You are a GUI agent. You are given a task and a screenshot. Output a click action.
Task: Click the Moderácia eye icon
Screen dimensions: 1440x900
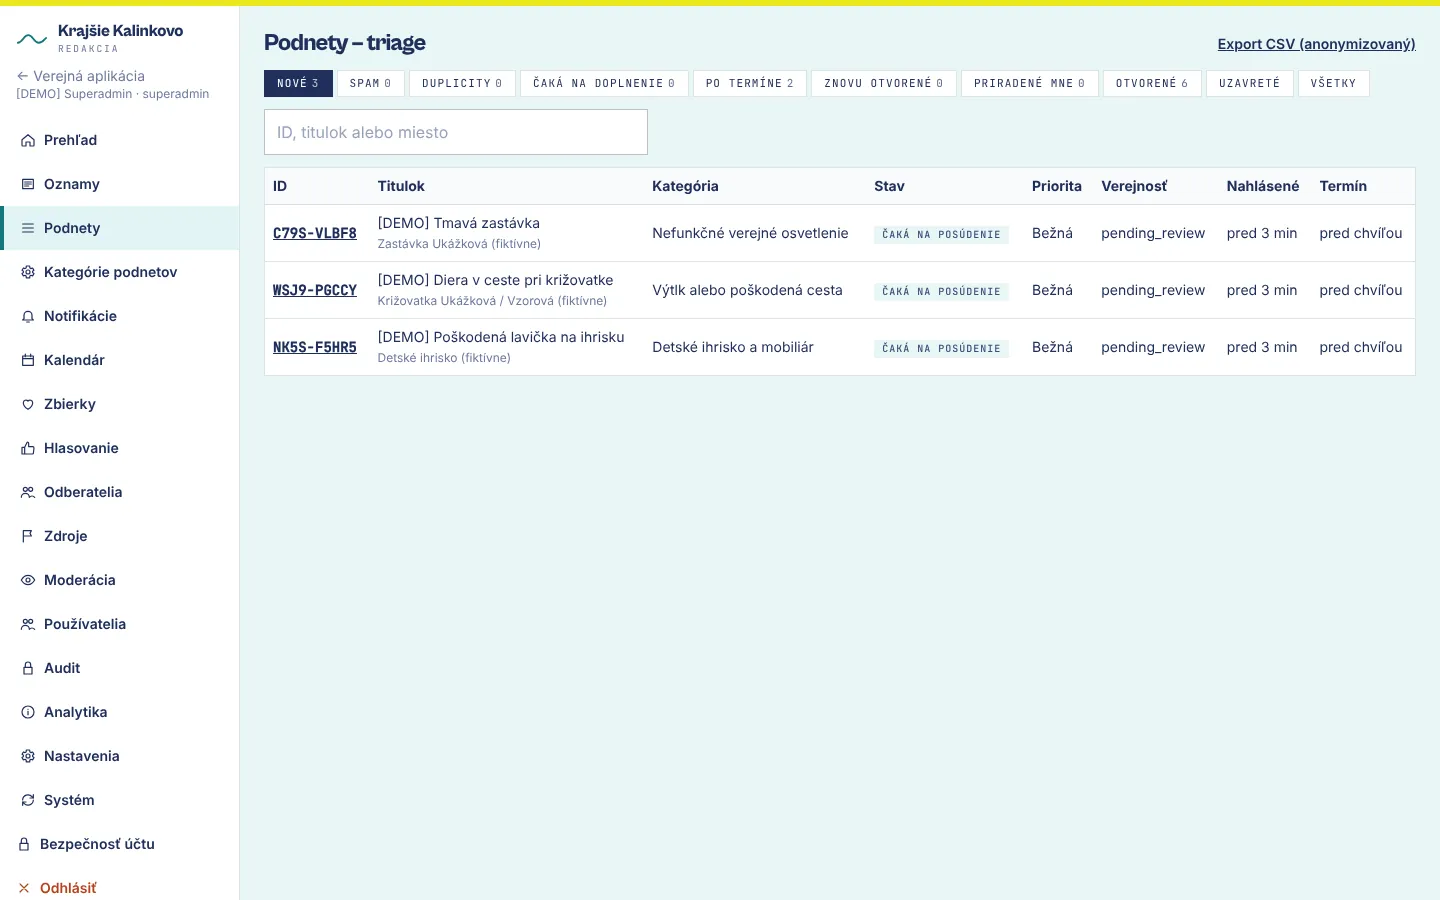pos(28,580)
